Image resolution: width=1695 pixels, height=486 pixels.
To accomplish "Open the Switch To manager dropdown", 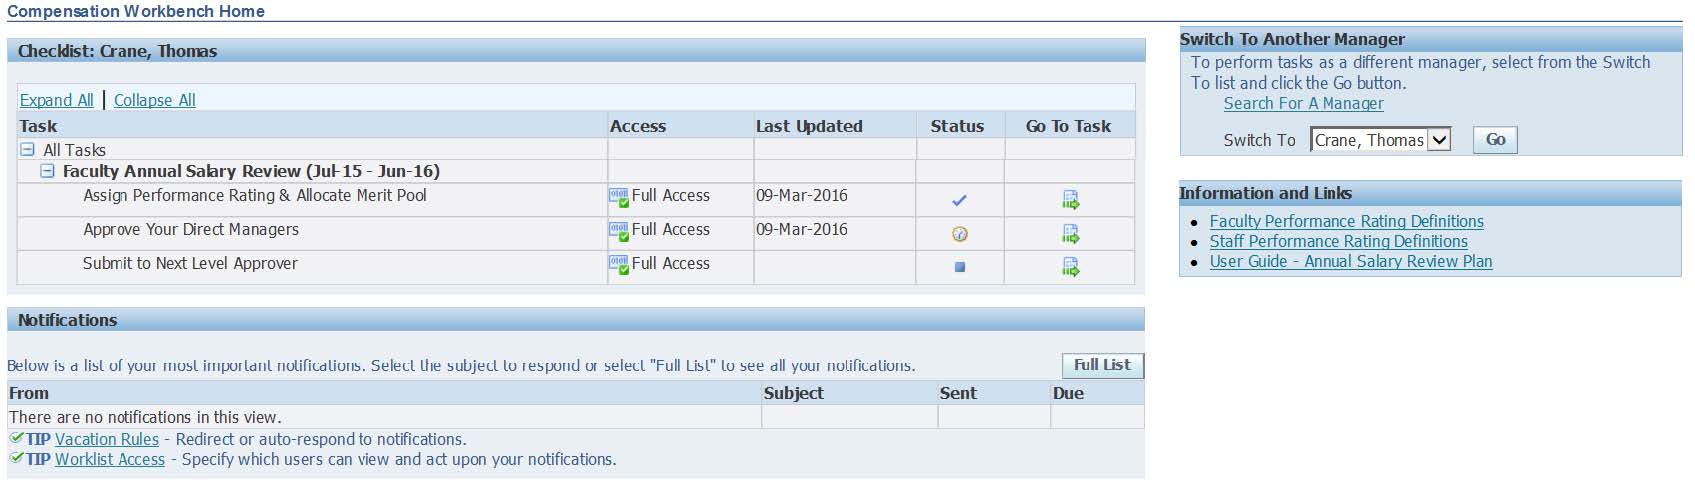I will point(1438,140).
